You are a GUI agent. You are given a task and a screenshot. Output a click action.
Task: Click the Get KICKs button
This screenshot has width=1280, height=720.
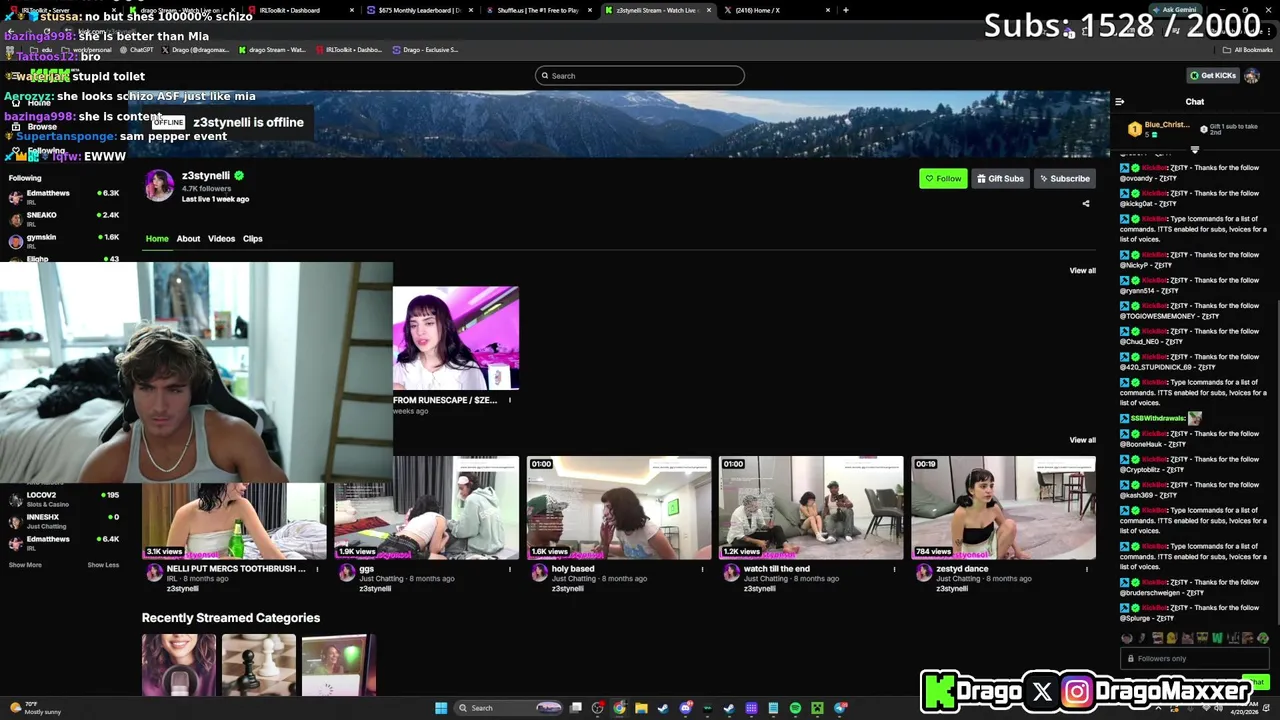point(1212,76)
